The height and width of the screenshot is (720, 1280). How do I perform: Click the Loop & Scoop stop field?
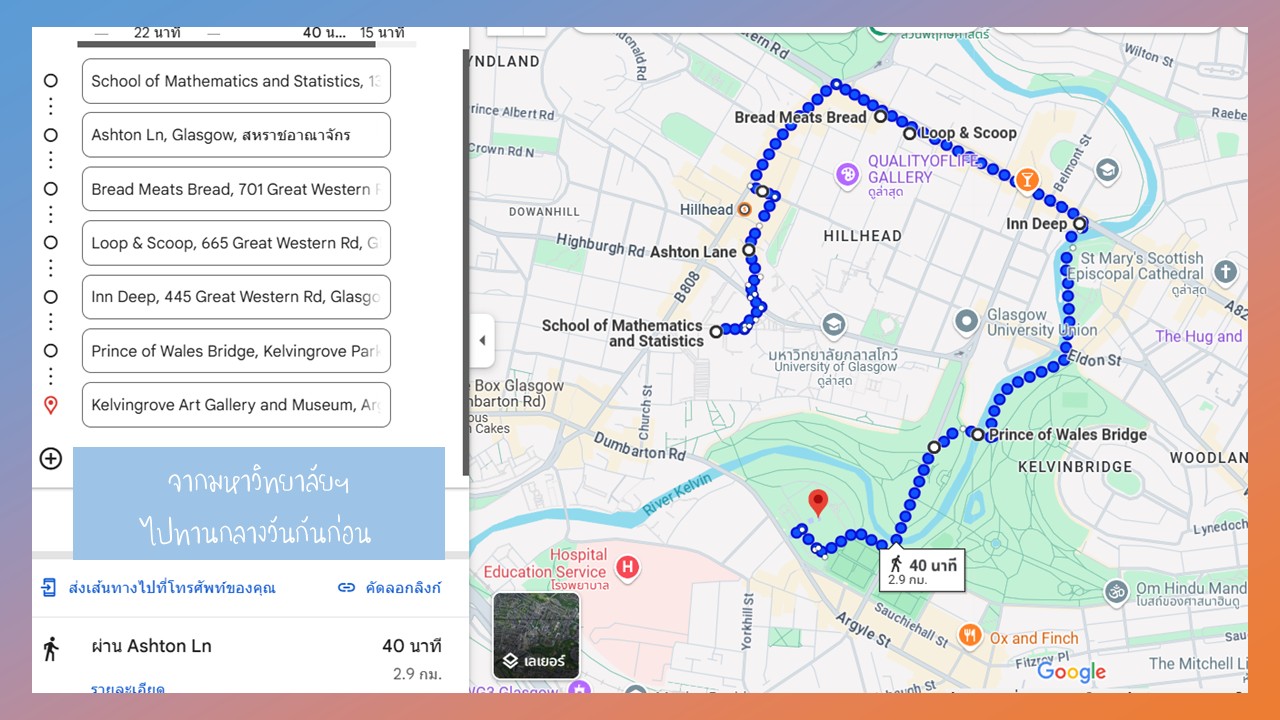point(236,243)
